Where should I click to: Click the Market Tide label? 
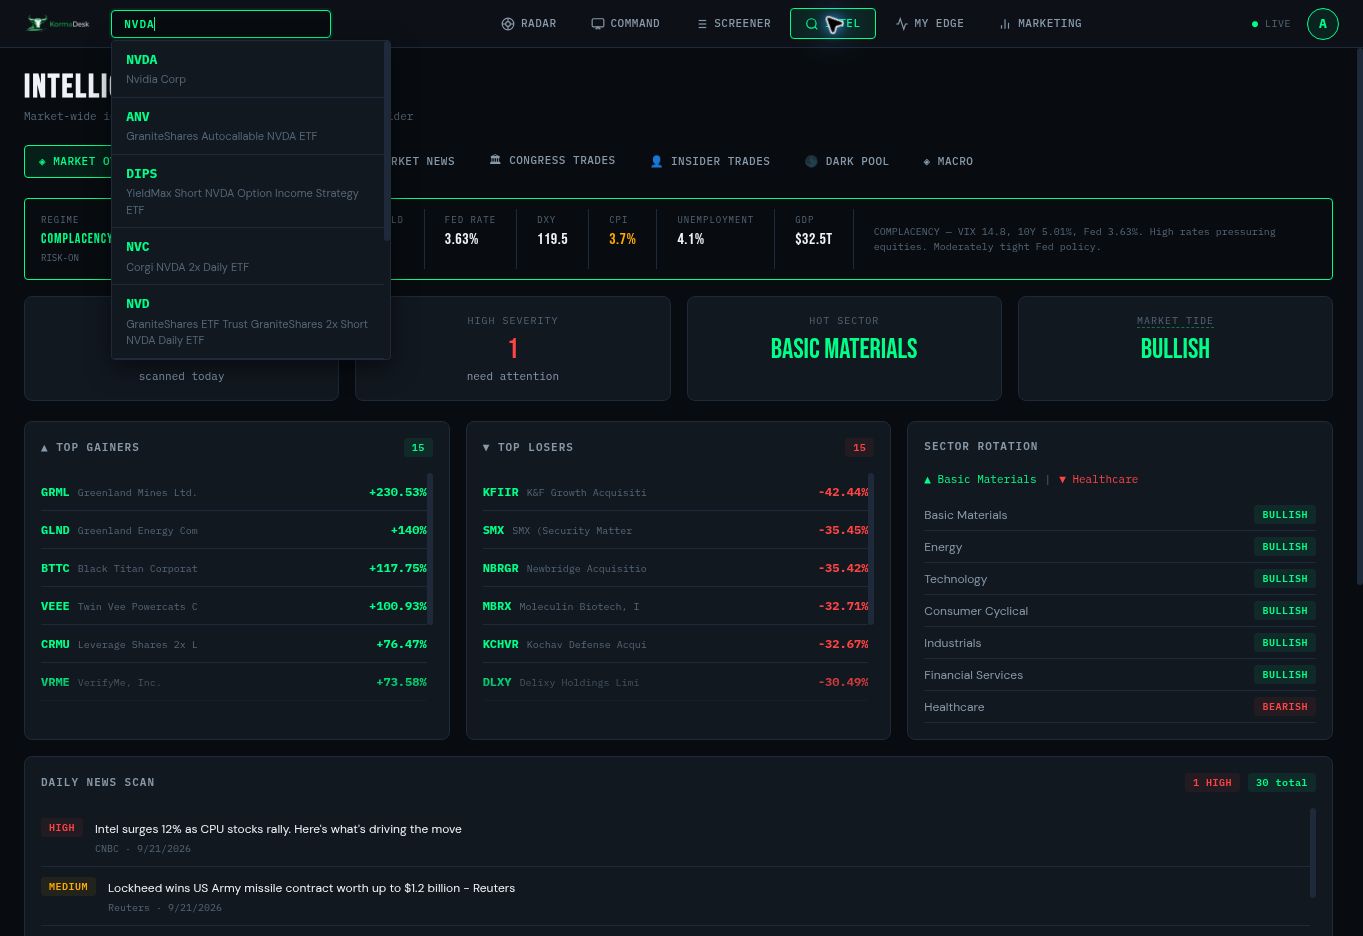pyautogui.click(x=1175, y=321)
